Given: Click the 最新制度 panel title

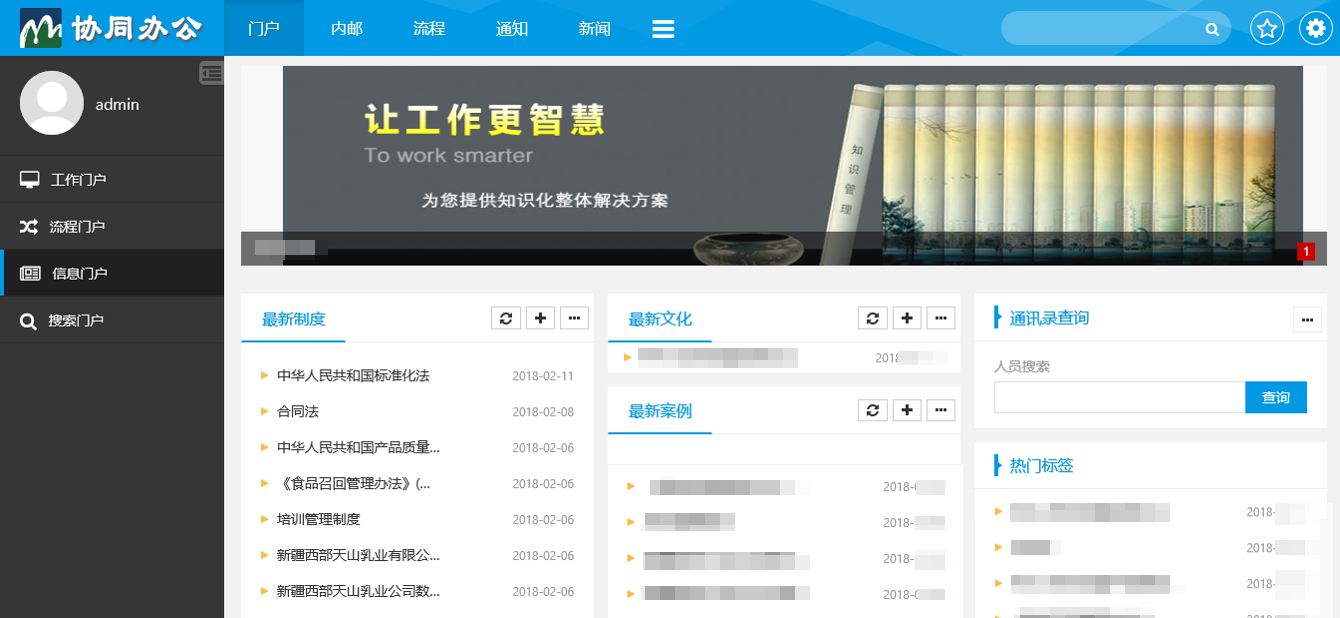Looking at the screenshot, I should point(294,319).
